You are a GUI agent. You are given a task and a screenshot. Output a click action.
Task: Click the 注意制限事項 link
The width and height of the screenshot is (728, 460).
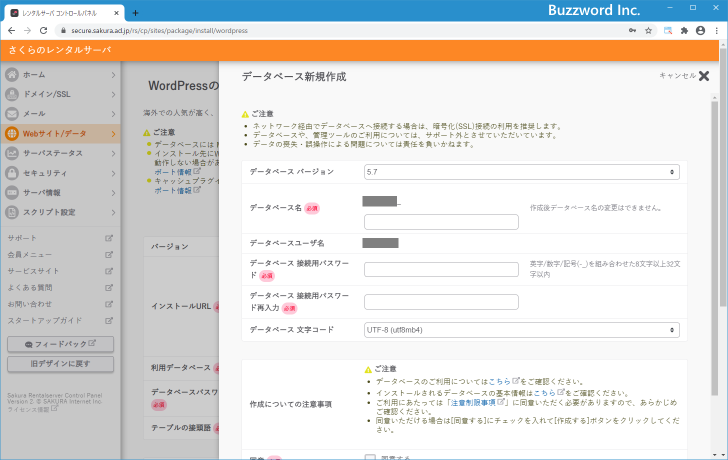click(468, 401)
